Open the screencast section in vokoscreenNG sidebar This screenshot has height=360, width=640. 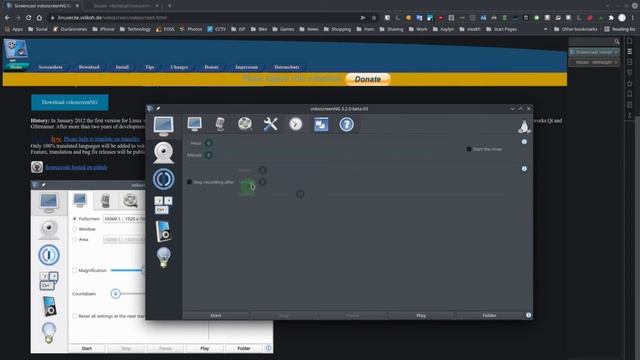coord(163,126)
